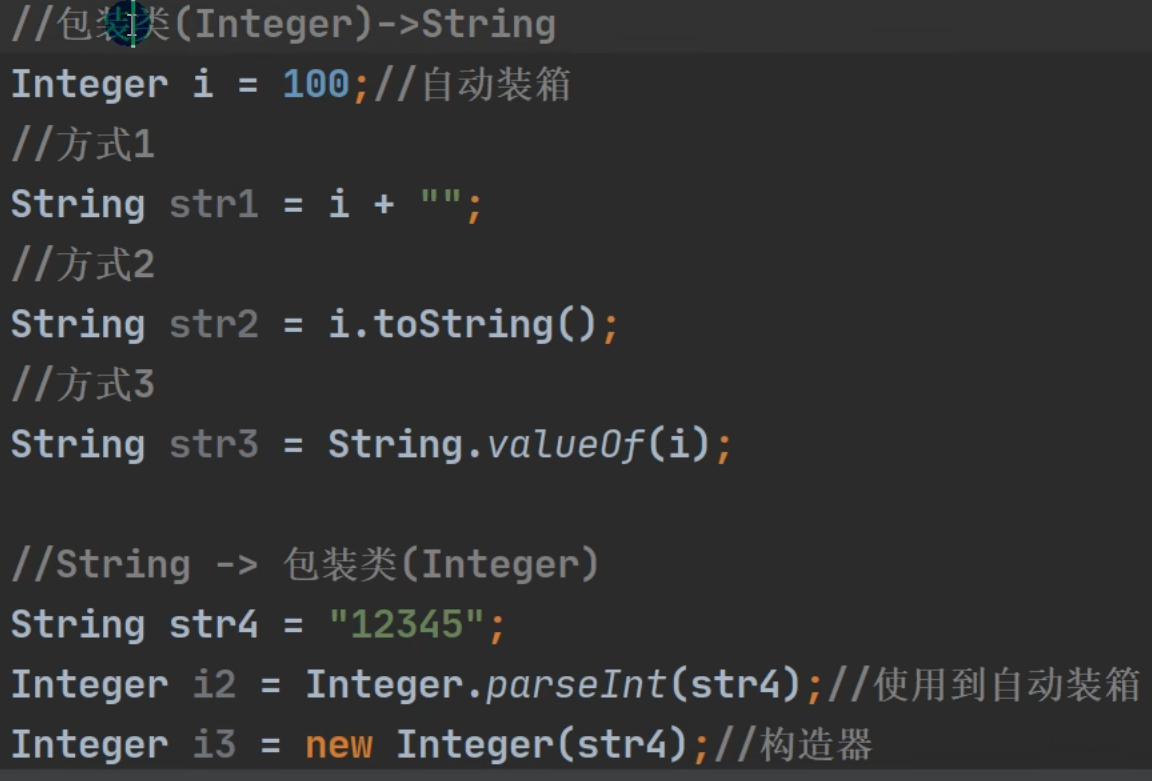The image size is (1152, 781).
Task: Place cursor on variable str1
Action: pyautogui.click(x=213, y=205)
